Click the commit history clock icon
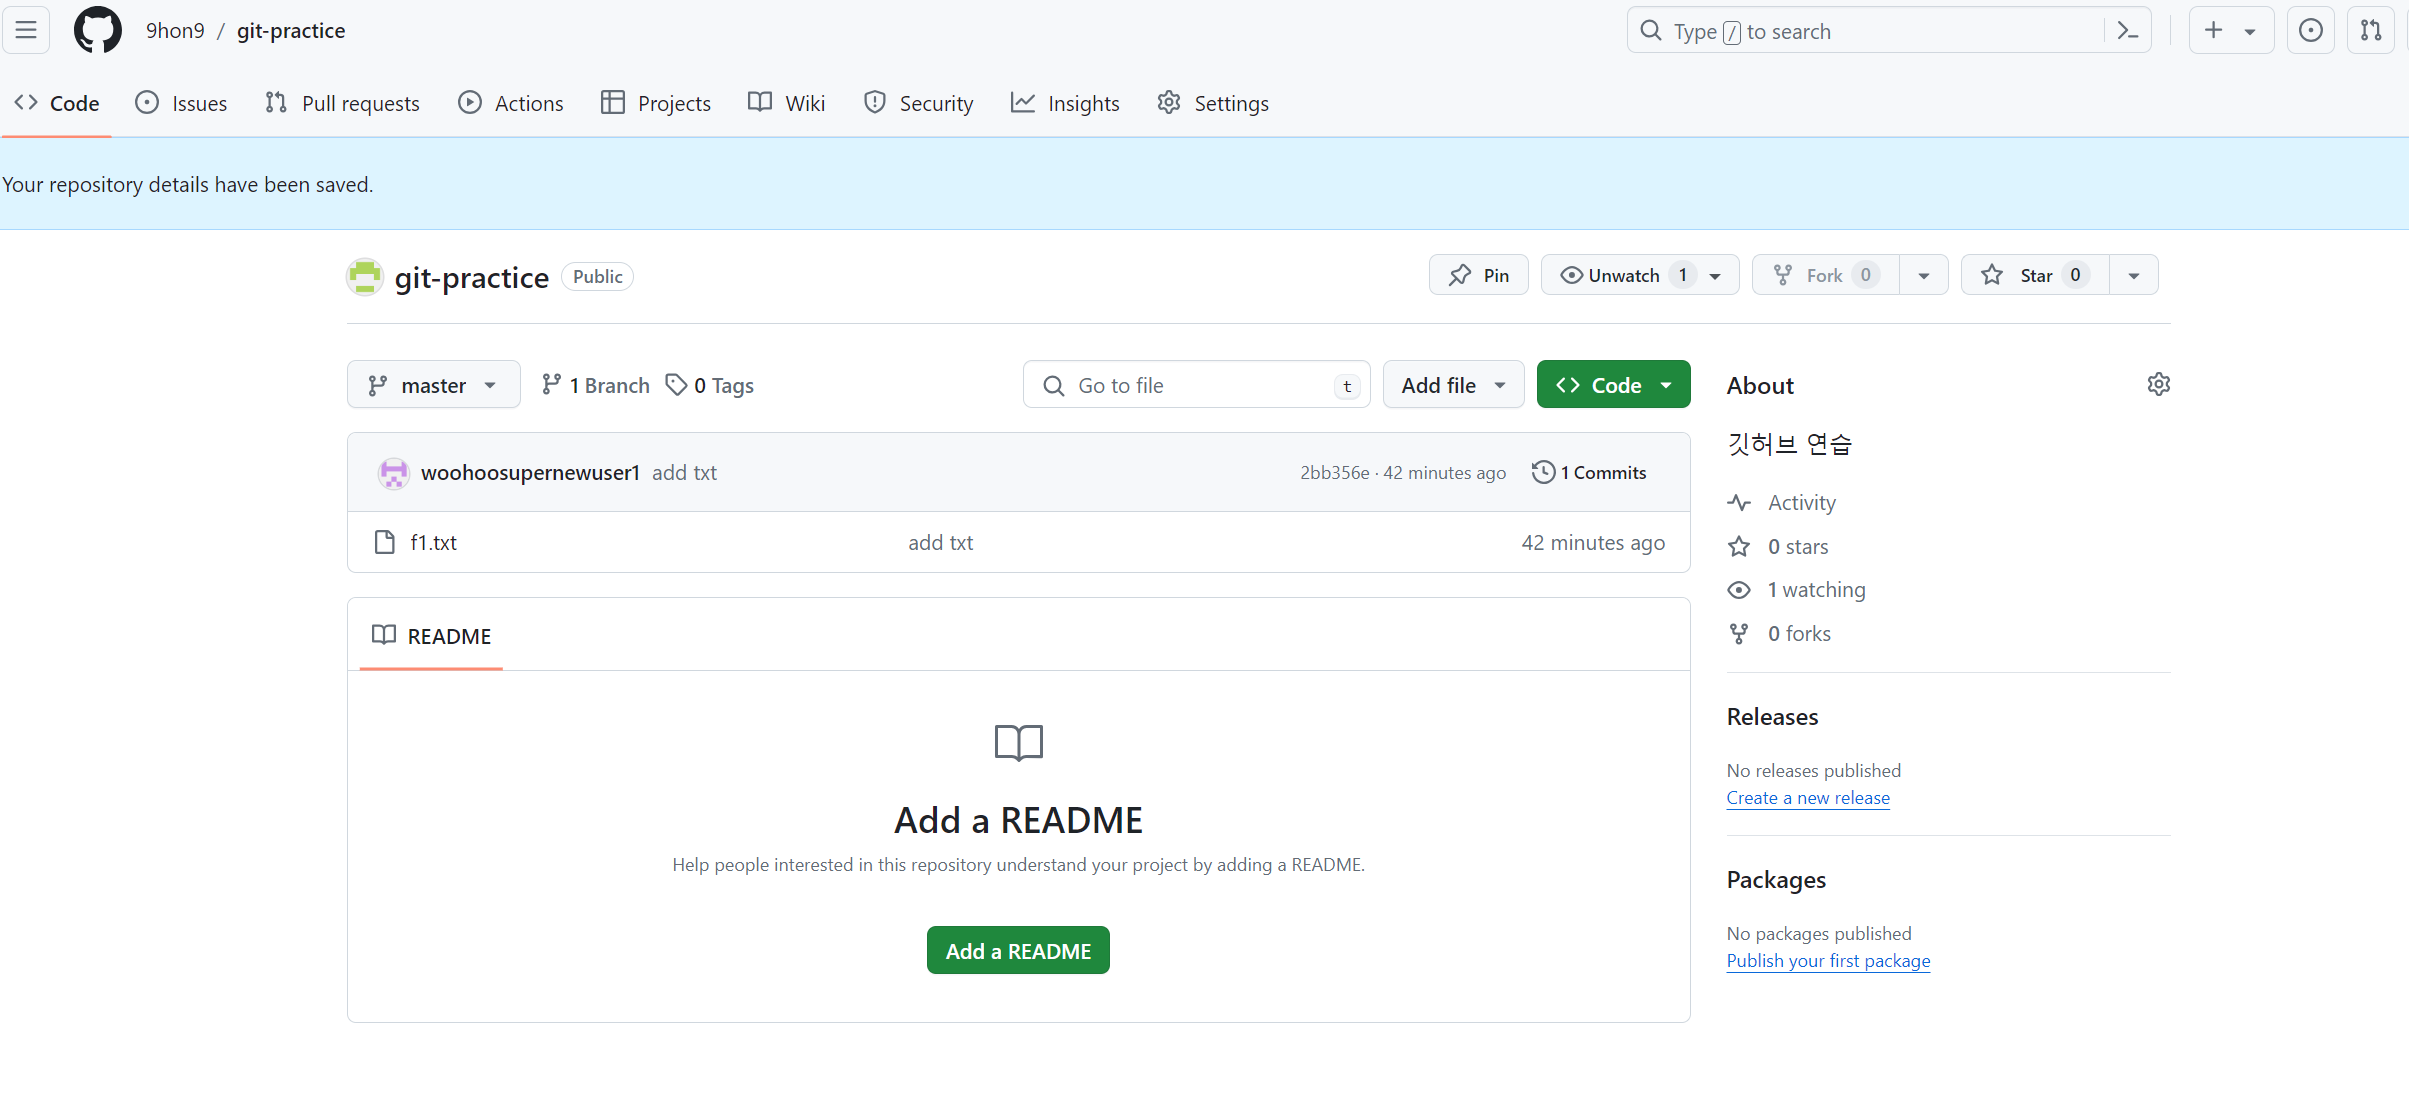This screenshot has height=1093, width=2409. (1543, 472)
